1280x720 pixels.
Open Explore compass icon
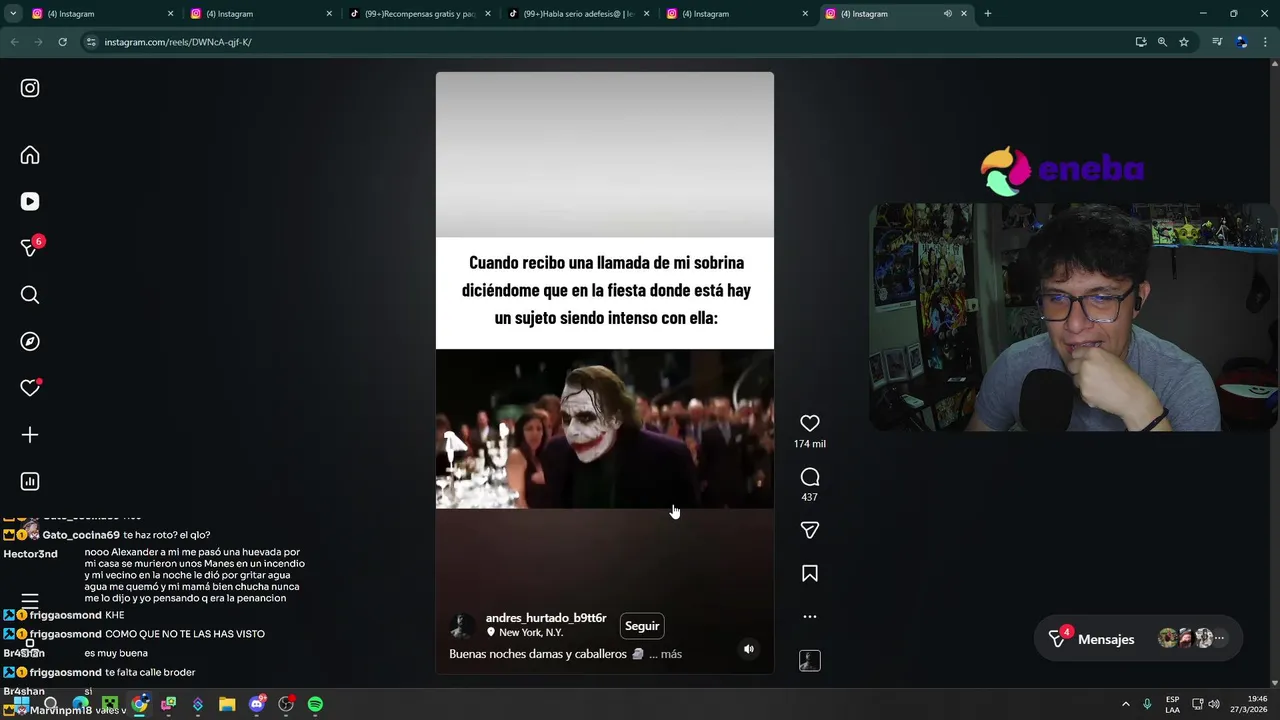click(30, 341)
